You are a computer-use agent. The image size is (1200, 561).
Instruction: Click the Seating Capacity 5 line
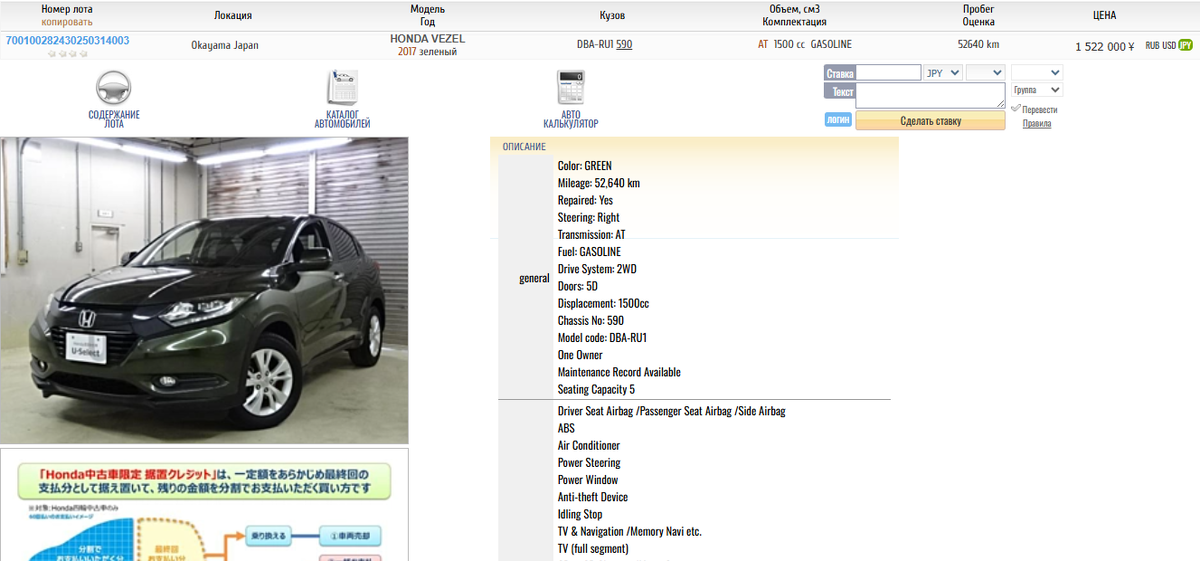[596, 389]
